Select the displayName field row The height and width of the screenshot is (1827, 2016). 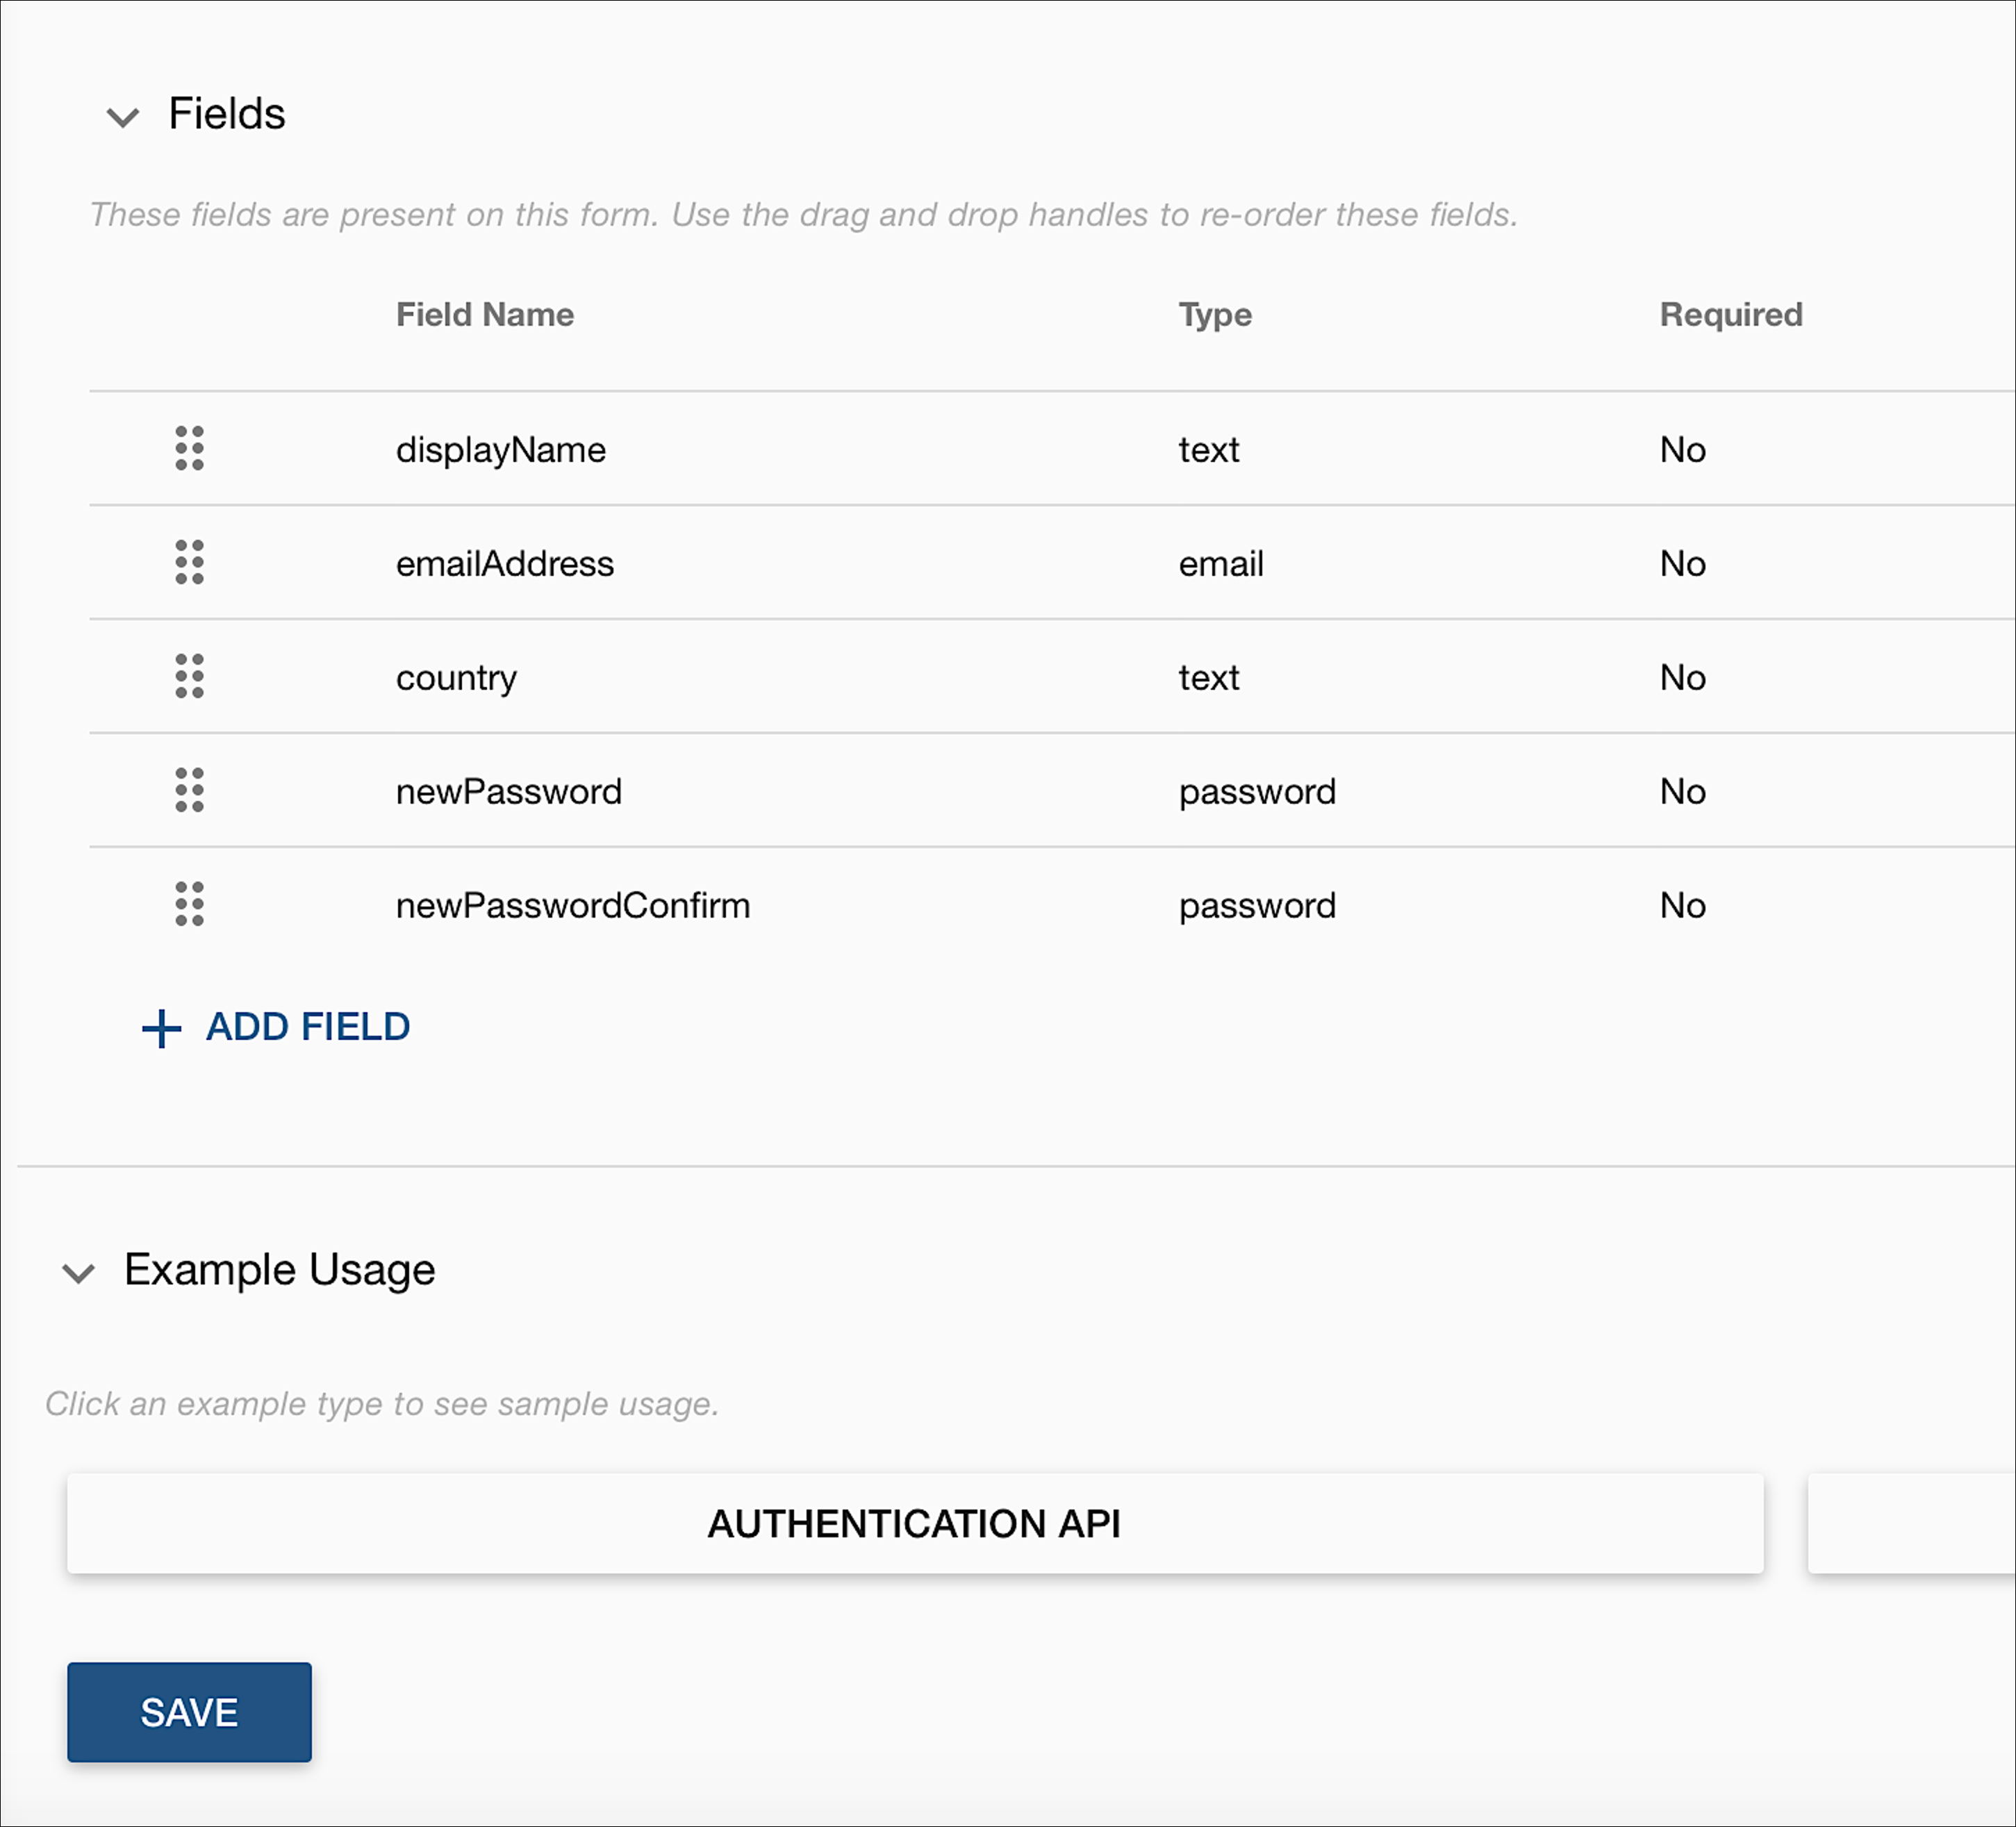500,449
